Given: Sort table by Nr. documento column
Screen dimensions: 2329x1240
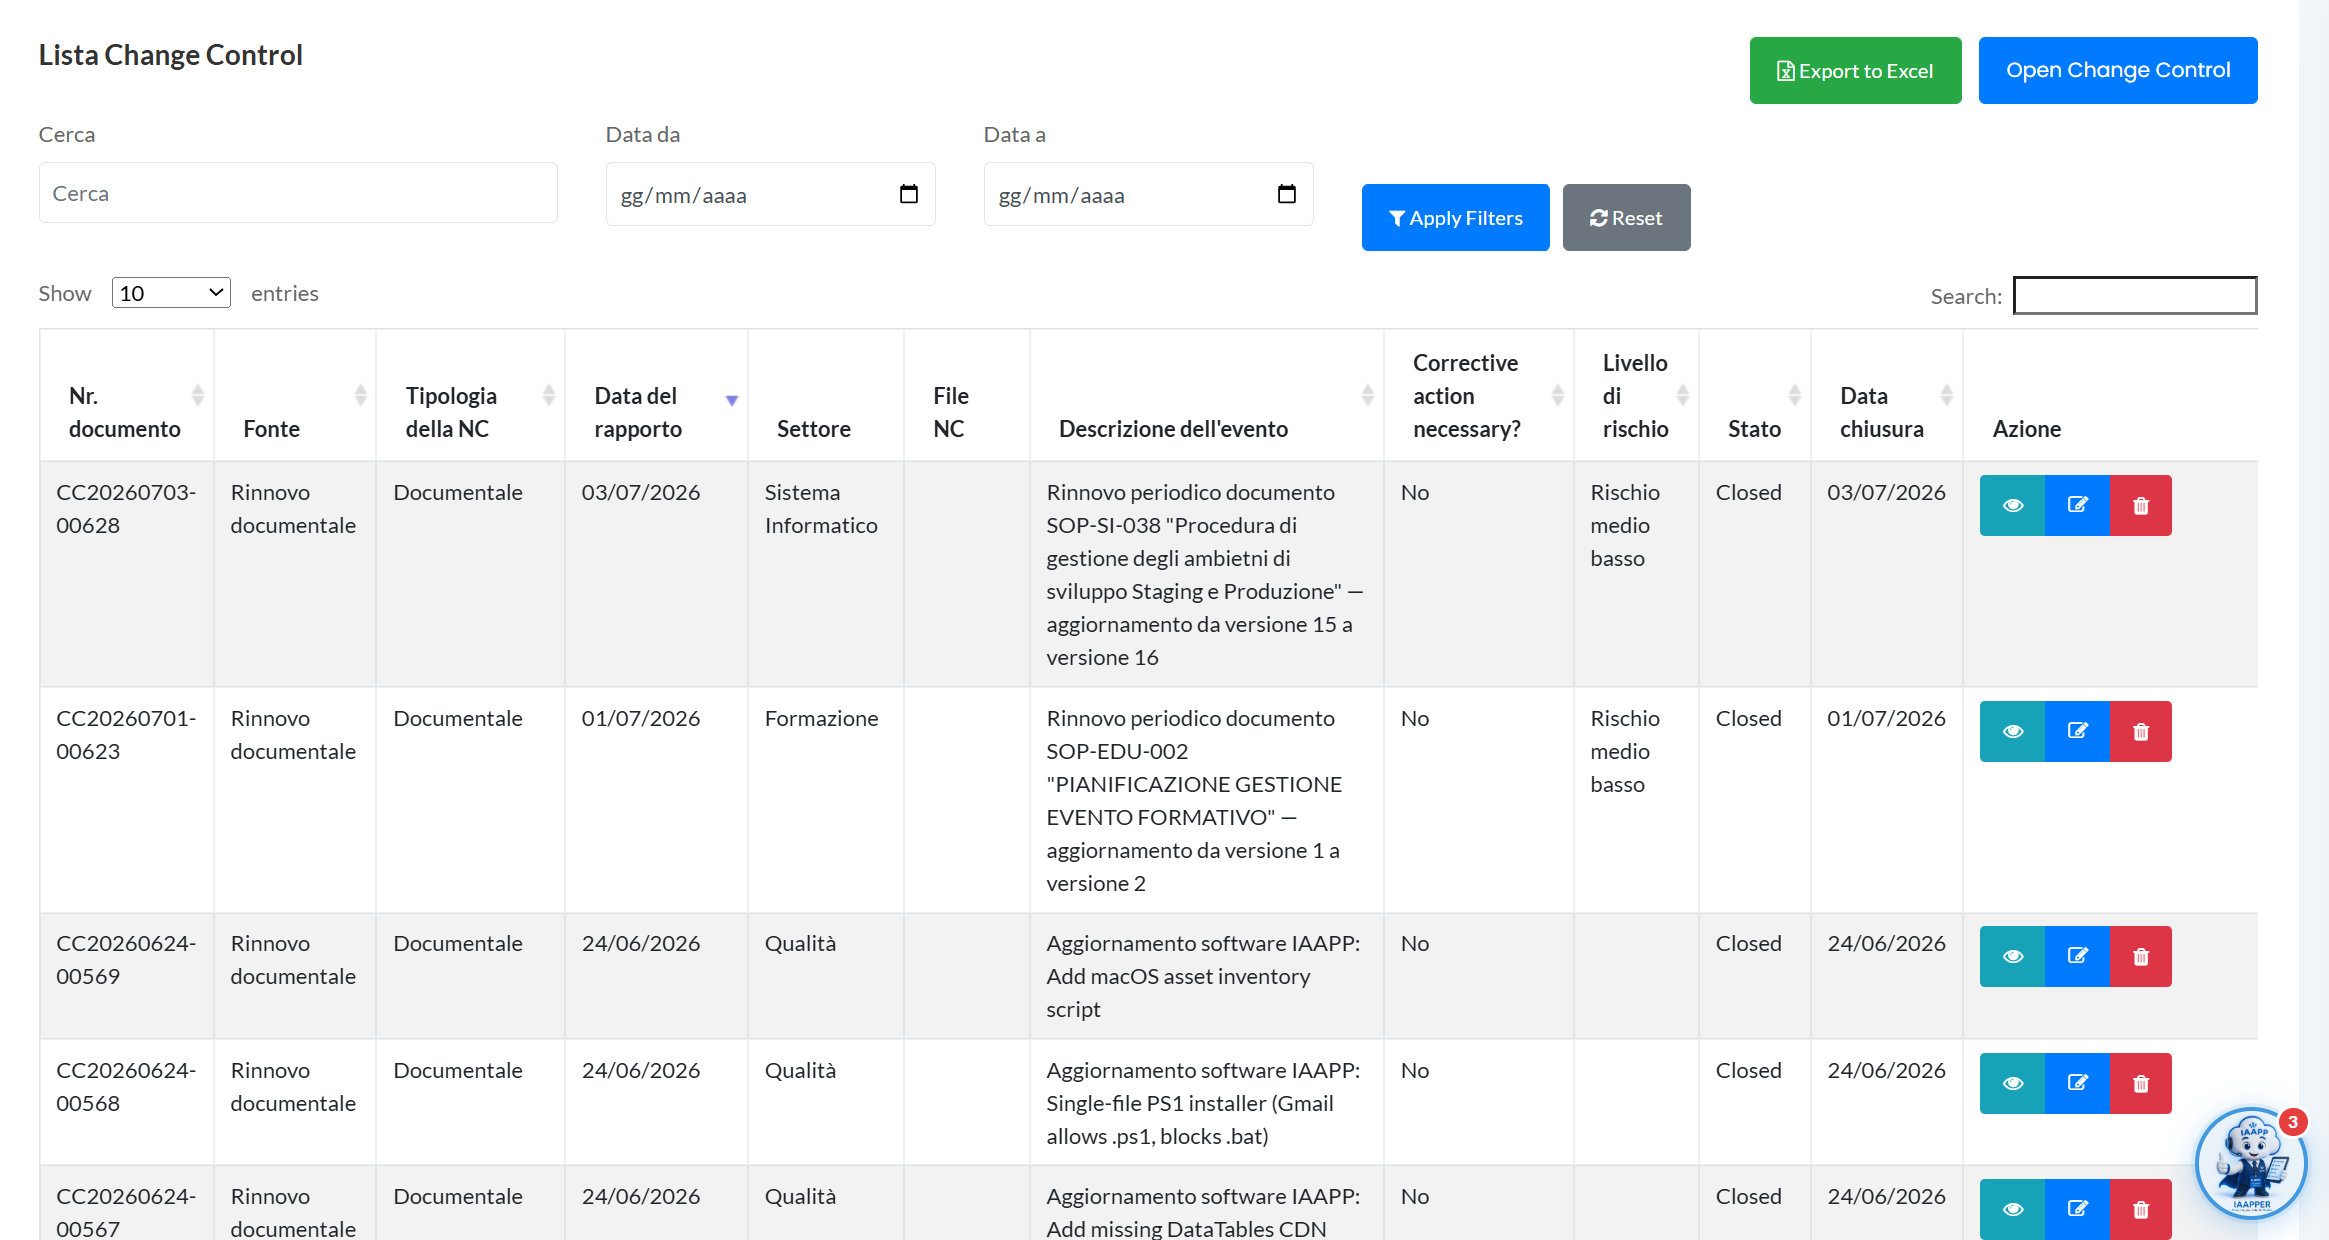Looking at the screenshot, I should pos(126,395).
